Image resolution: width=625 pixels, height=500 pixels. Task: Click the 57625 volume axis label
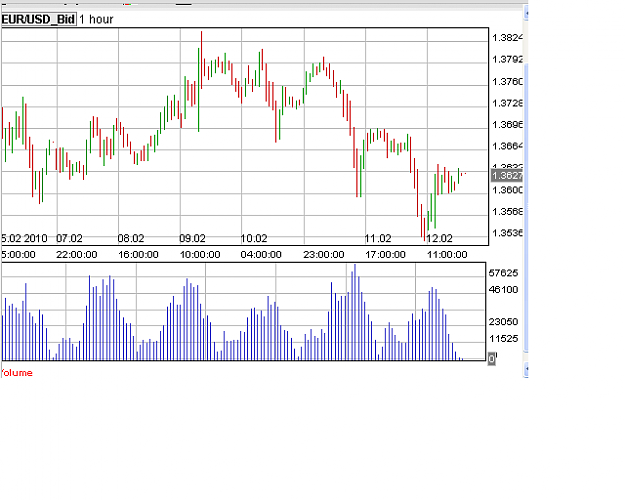[503, 273]
